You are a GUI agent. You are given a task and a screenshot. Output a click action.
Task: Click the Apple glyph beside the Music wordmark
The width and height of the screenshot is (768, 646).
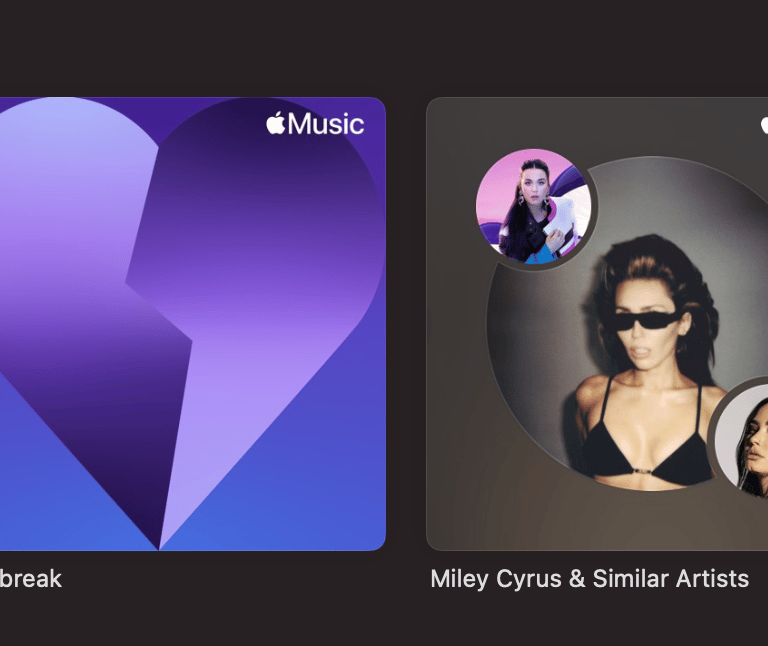click(276, 122)
